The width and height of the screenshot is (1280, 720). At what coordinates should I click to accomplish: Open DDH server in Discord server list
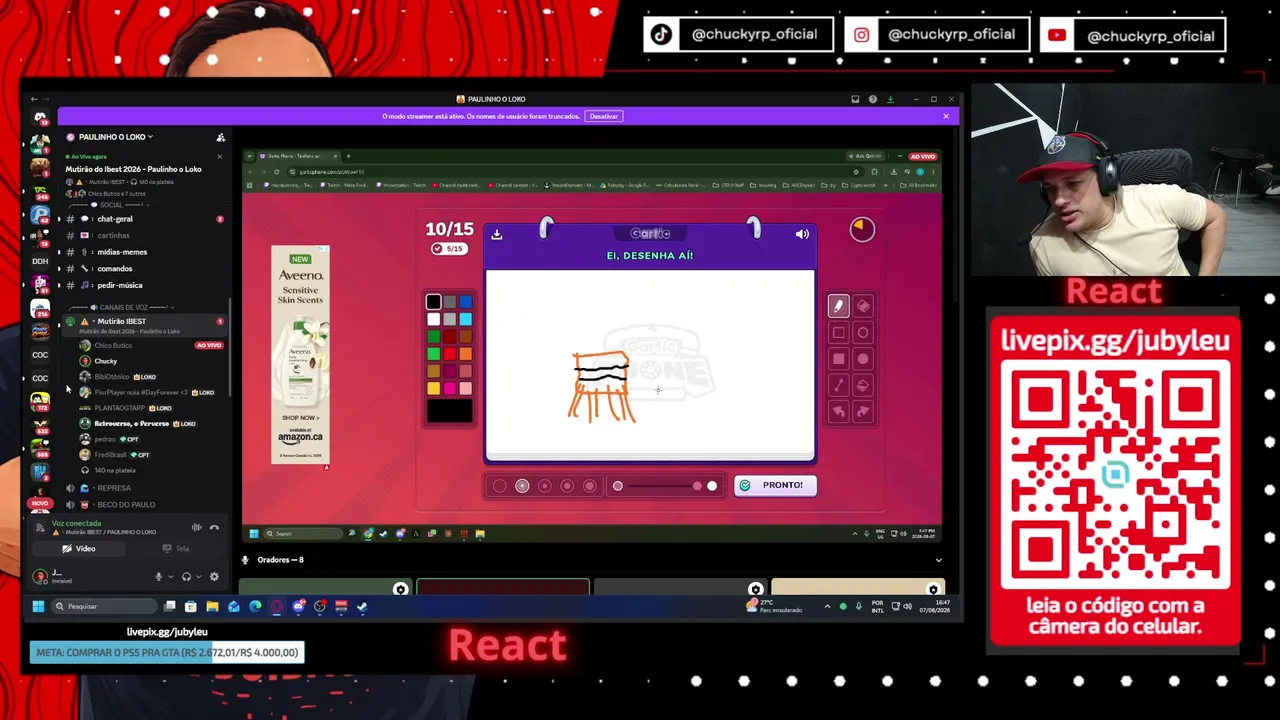40,261
